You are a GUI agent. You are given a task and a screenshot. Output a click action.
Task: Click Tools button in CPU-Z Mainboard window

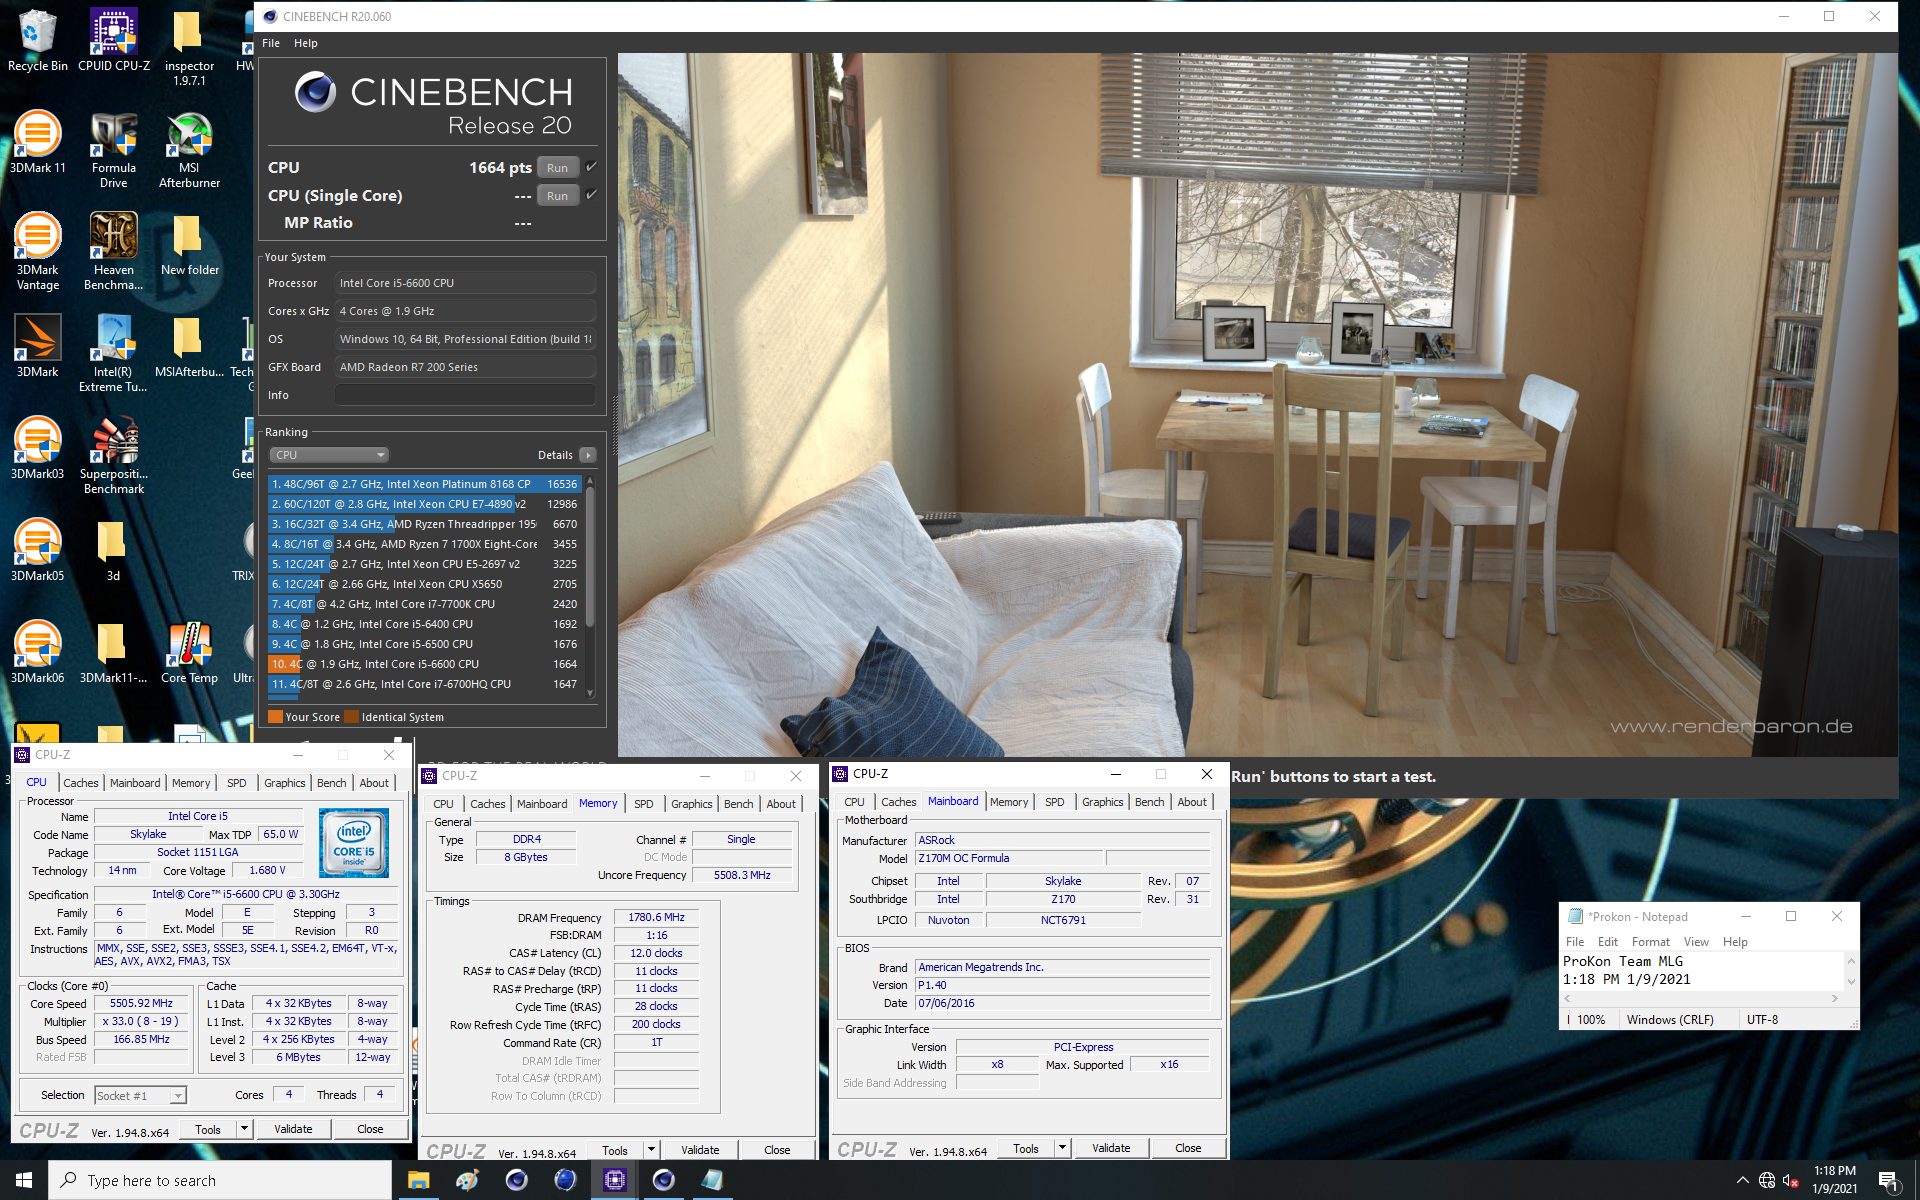(x=1026, y=1148)
